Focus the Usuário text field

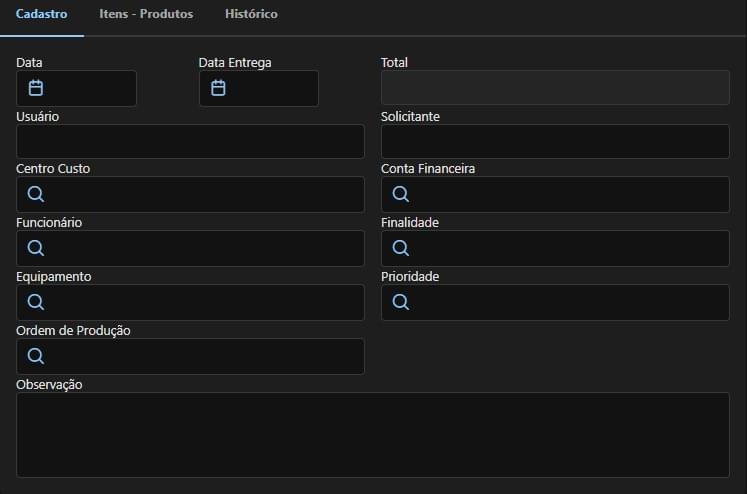[191, 141]
